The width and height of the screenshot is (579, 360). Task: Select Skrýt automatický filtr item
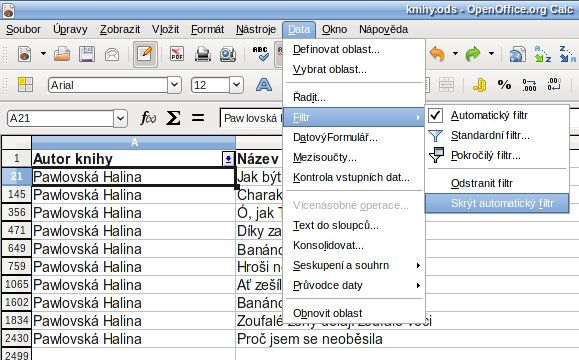point(497,203)
